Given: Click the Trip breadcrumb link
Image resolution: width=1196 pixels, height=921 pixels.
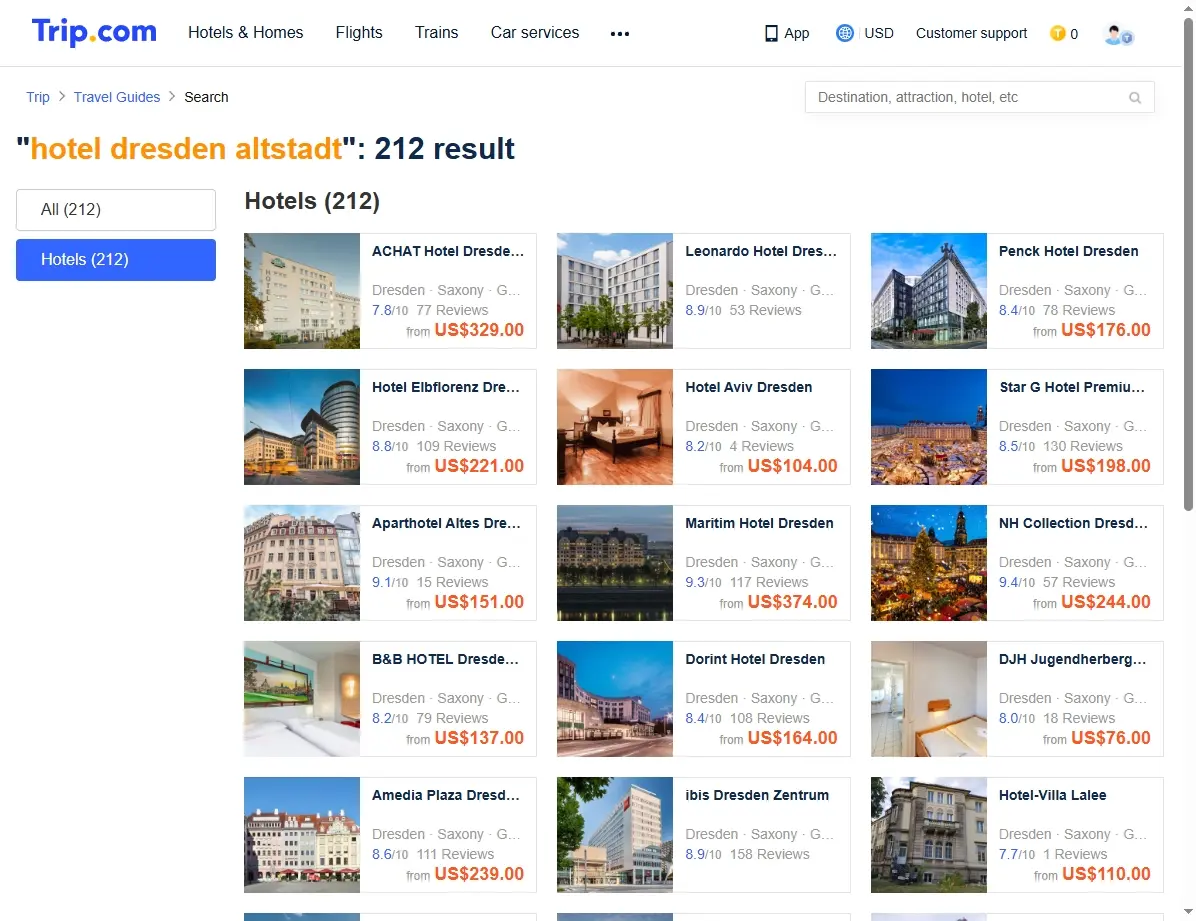Looking at the screenshot, I should pyautogui.click(x=37, y=97).
